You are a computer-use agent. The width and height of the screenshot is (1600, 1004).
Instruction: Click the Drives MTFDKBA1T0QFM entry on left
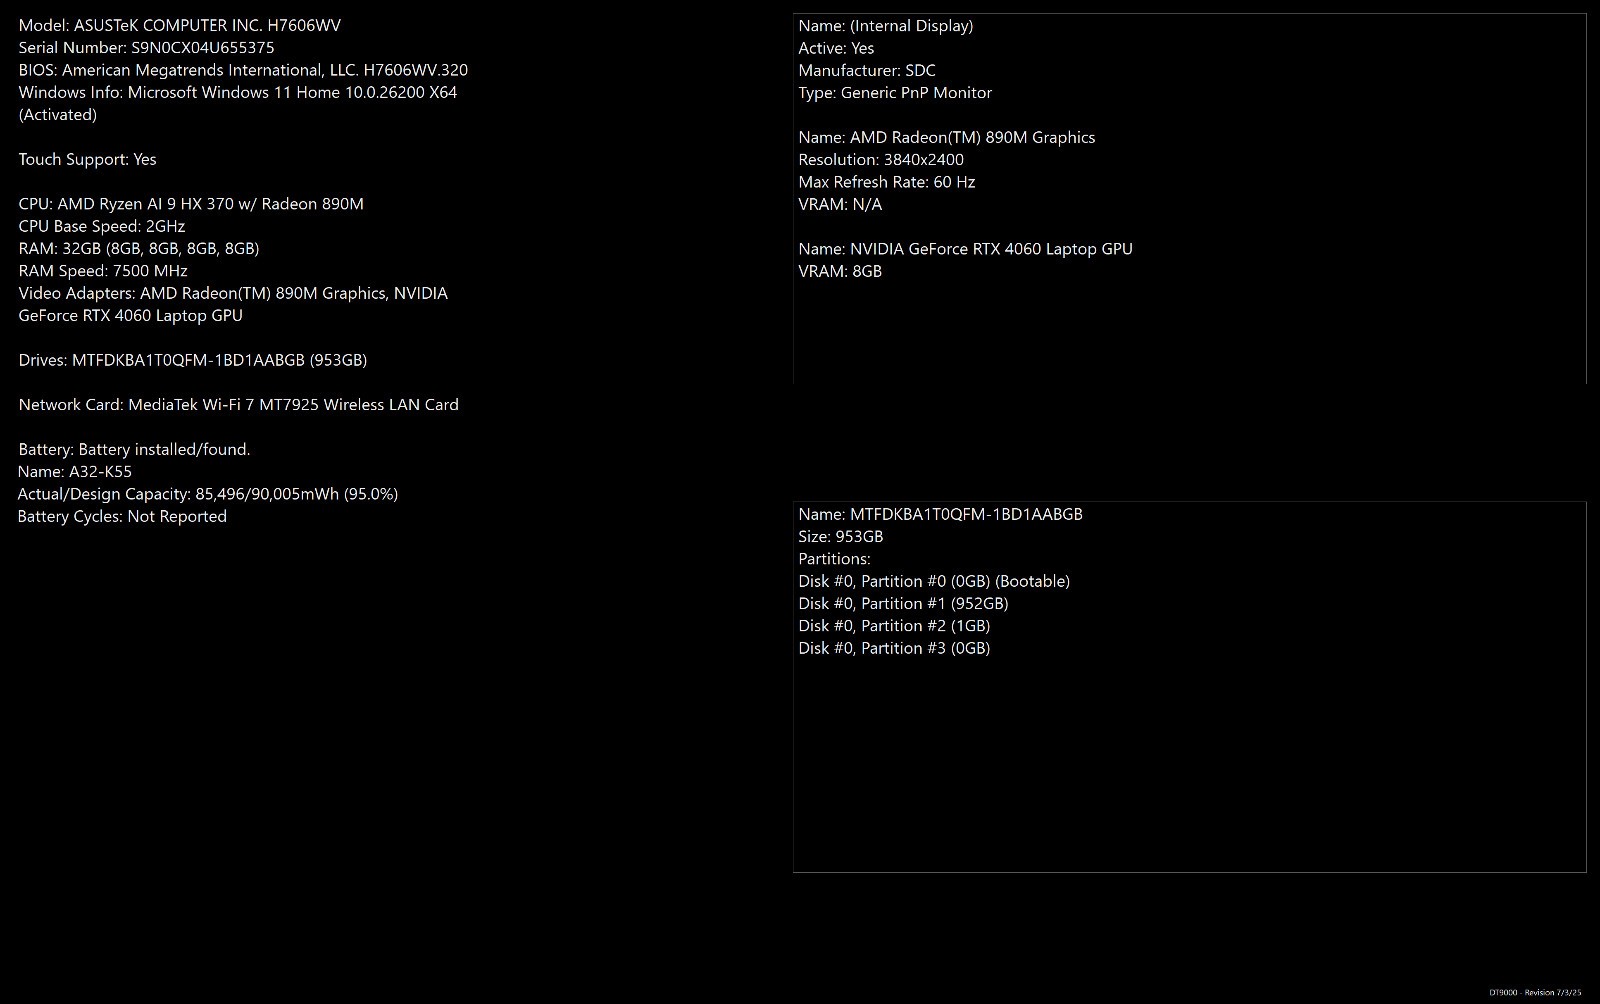point(193,360)
